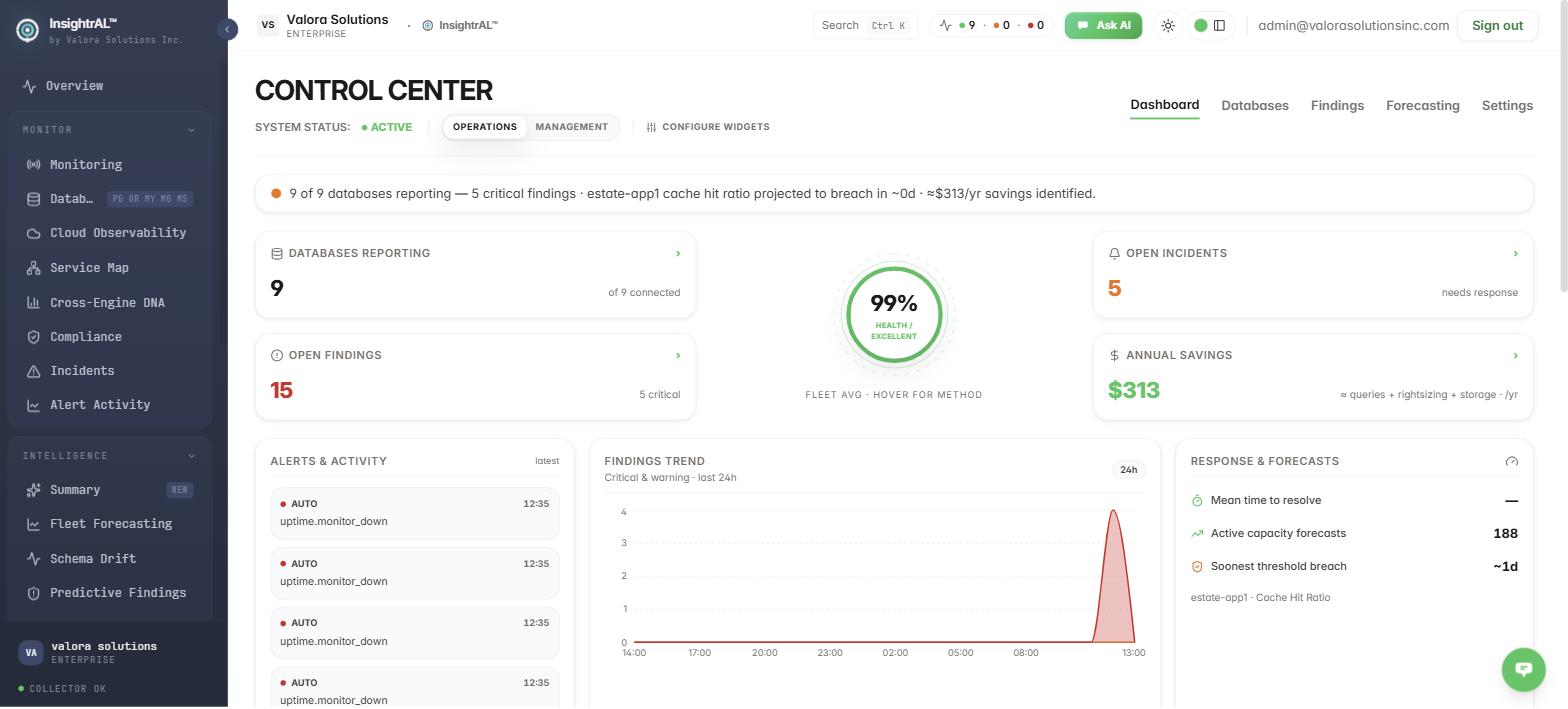The width and height of the screenshot is (1568, 709).
Task: Open the Forecasting tab
Action: point(1422,106)
